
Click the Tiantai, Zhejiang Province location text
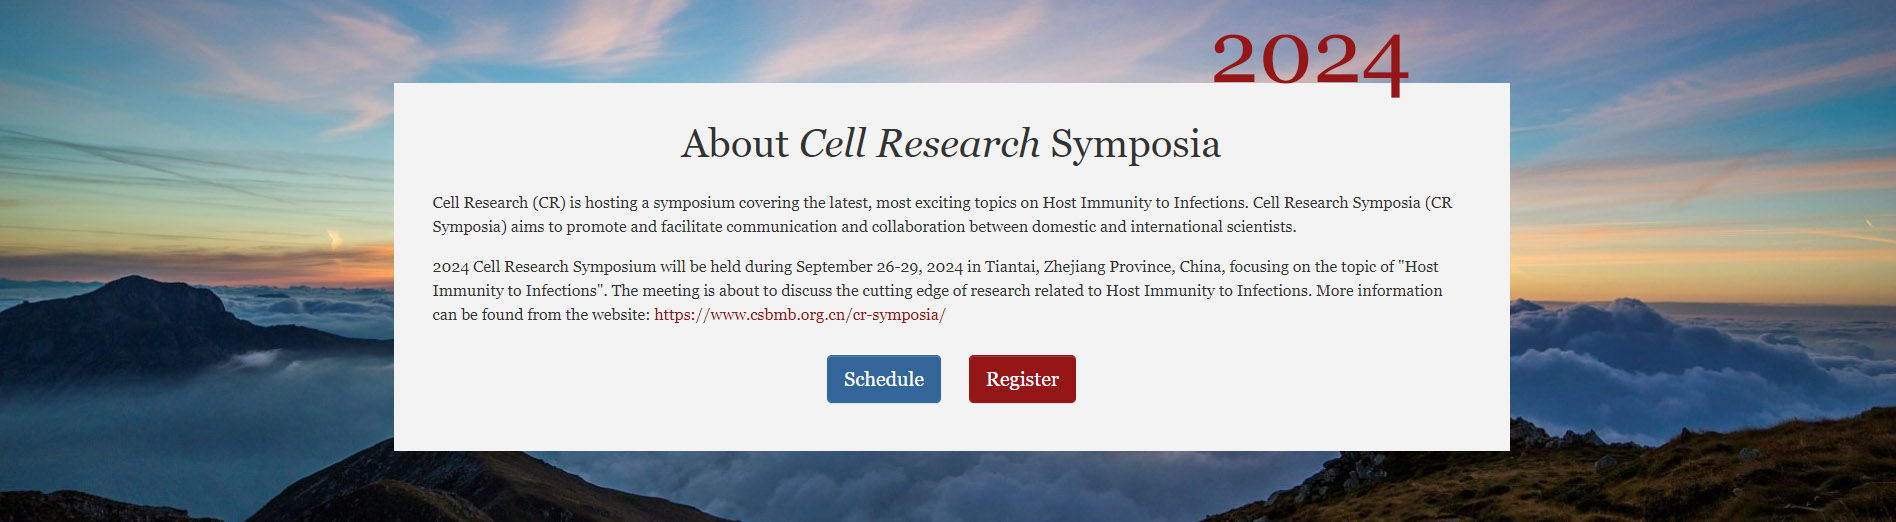1078,267
